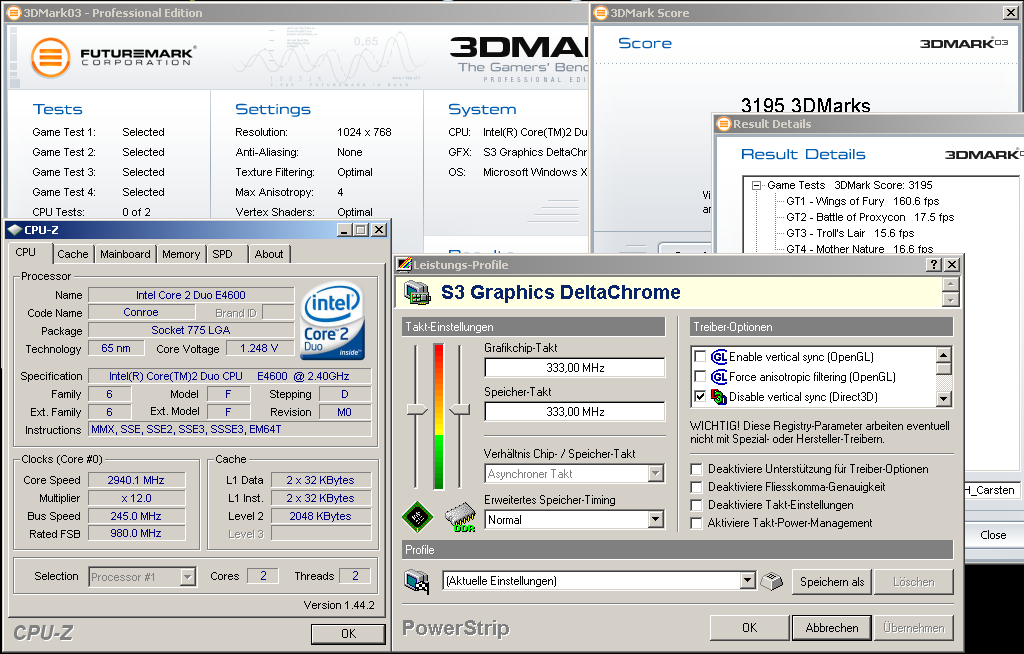Open the Asynchroner Takt ratio dropdown
The width and height of the screenshot is (1024, 654).
(x=656, y=474)
